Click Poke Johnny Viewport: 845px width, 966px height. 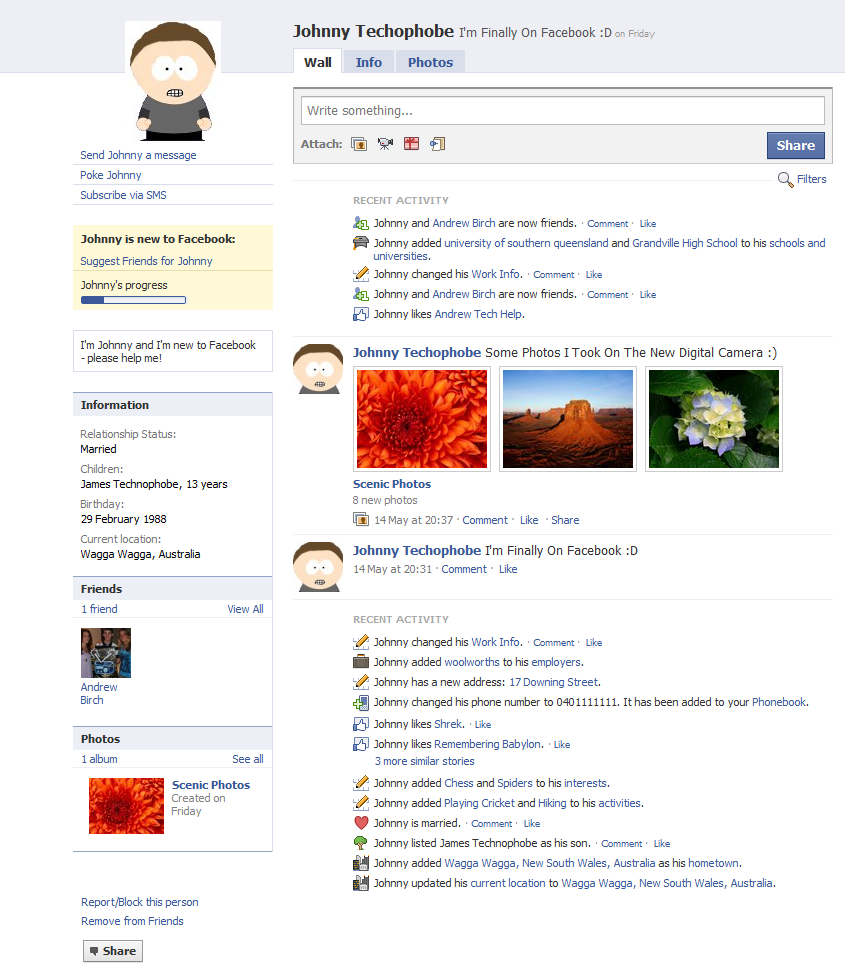(111, 175)
